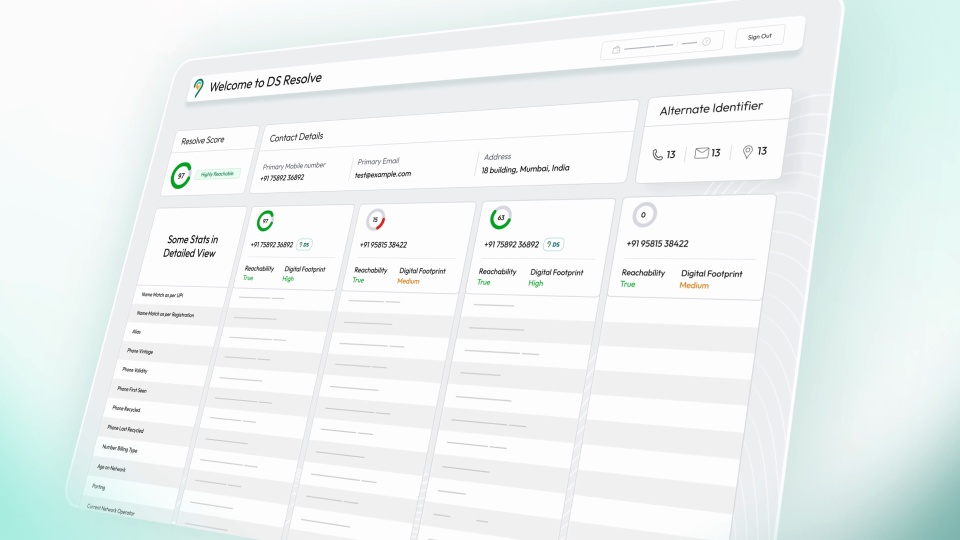Click the address 18 building, Mumbai, India
This screenshot has width=960, height=540.
[525, 169]
